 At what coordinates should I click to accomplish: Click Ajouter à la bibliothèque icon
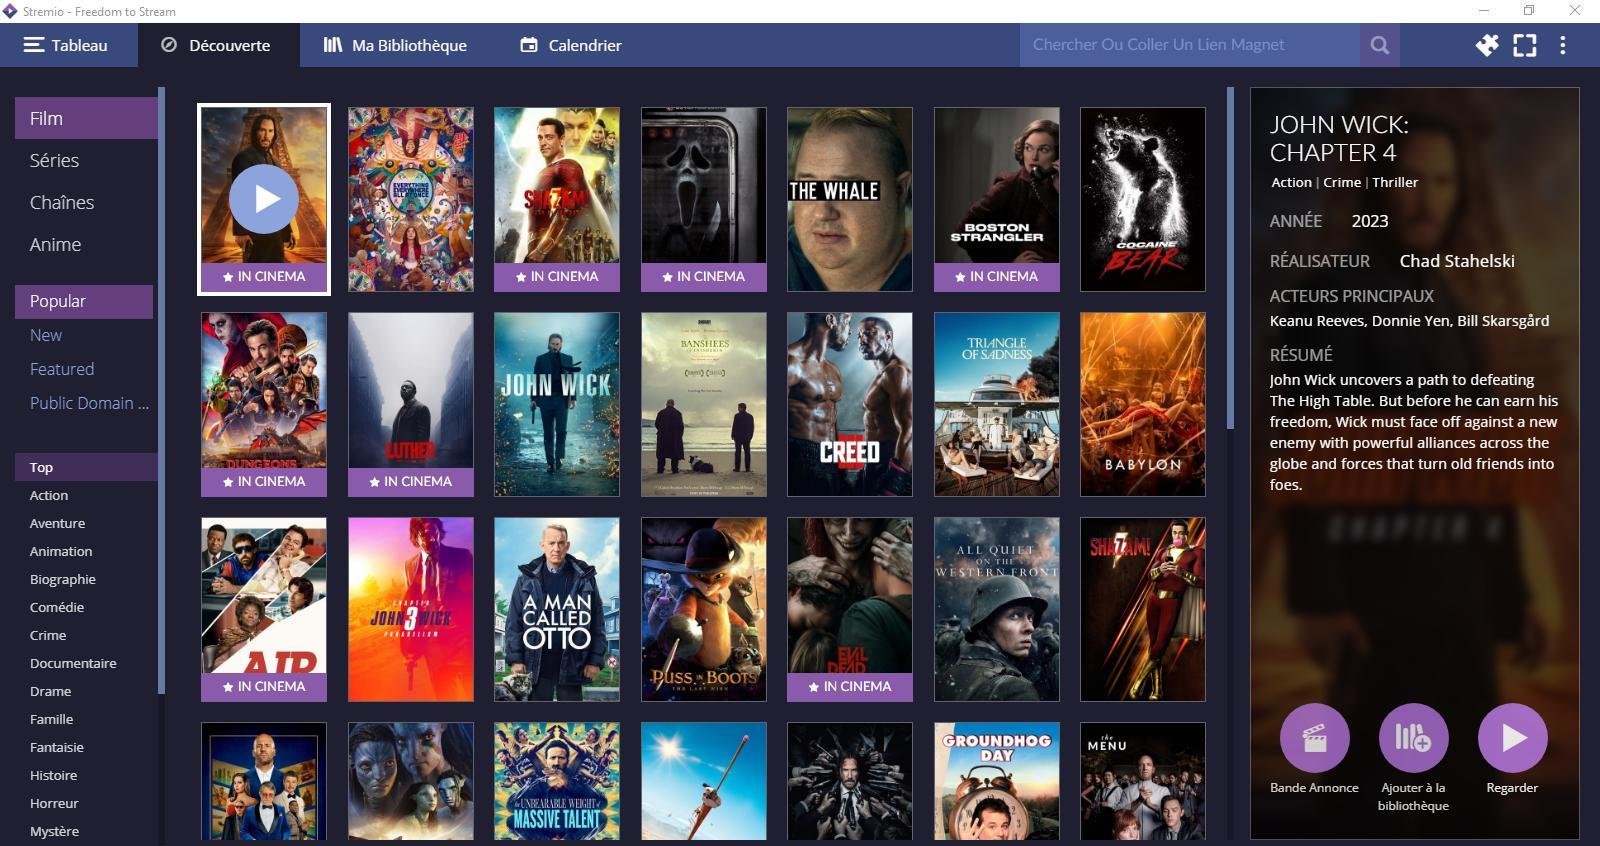coord(1413,738)
